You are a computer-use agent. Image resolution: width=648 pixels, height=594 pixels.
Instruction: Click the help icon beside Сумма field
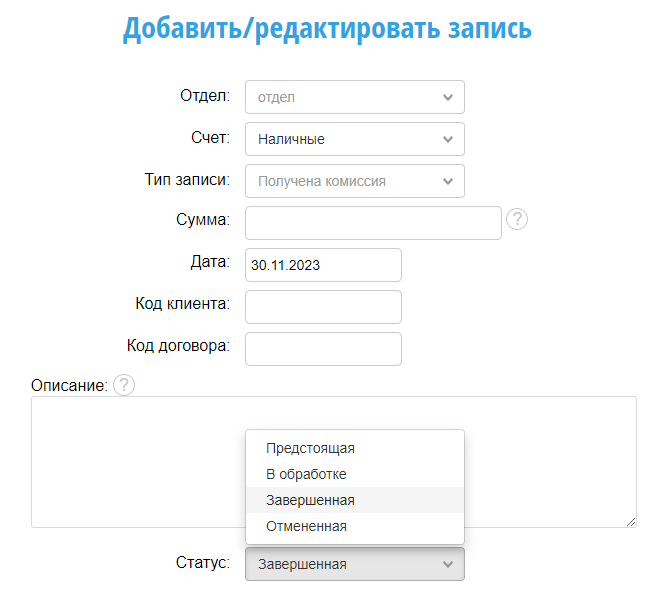click(x=517, y=219)
